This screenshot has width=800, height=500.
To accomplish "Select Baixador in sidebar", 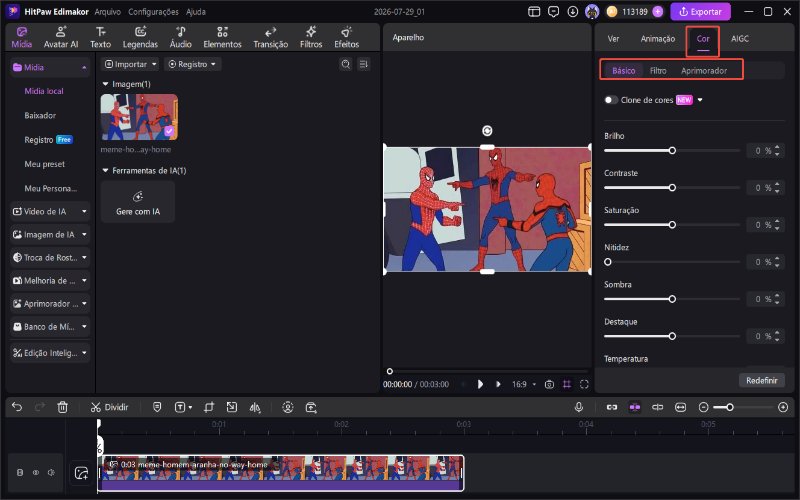I will [x=40, y=115].
